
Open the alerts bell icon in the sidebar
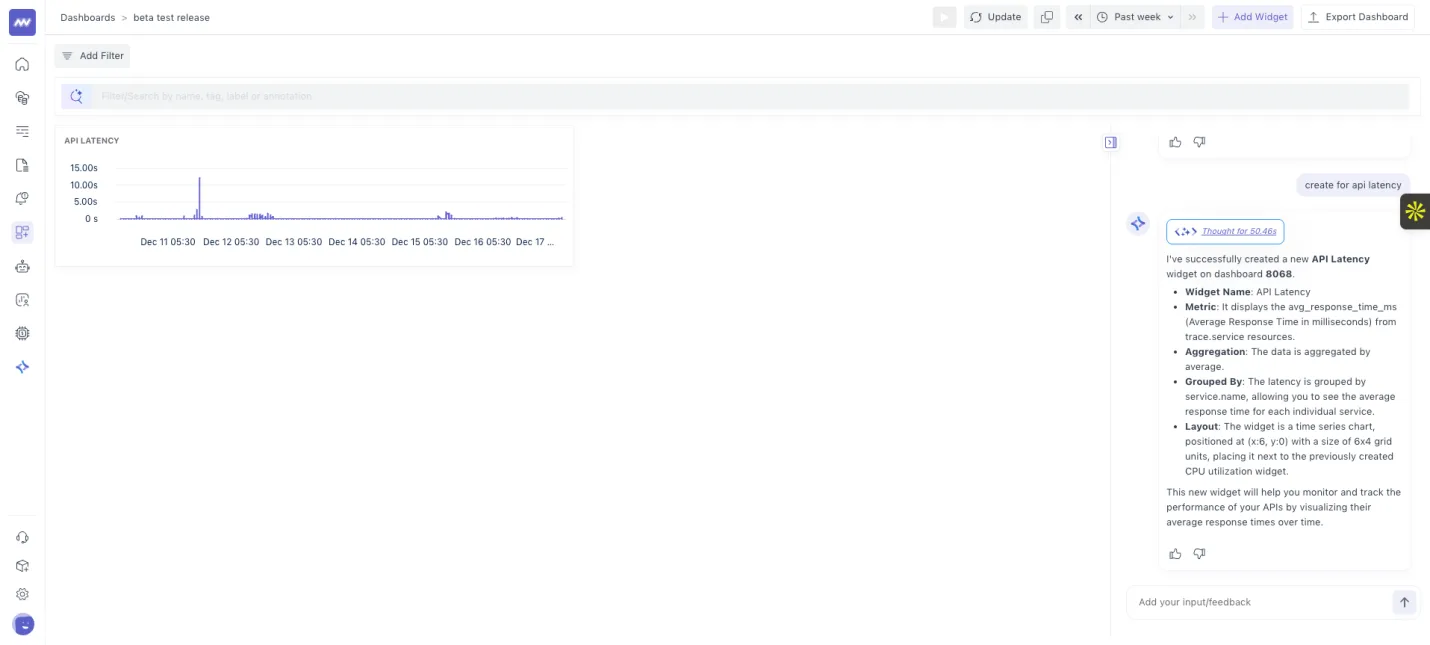(x=22, y=198)
